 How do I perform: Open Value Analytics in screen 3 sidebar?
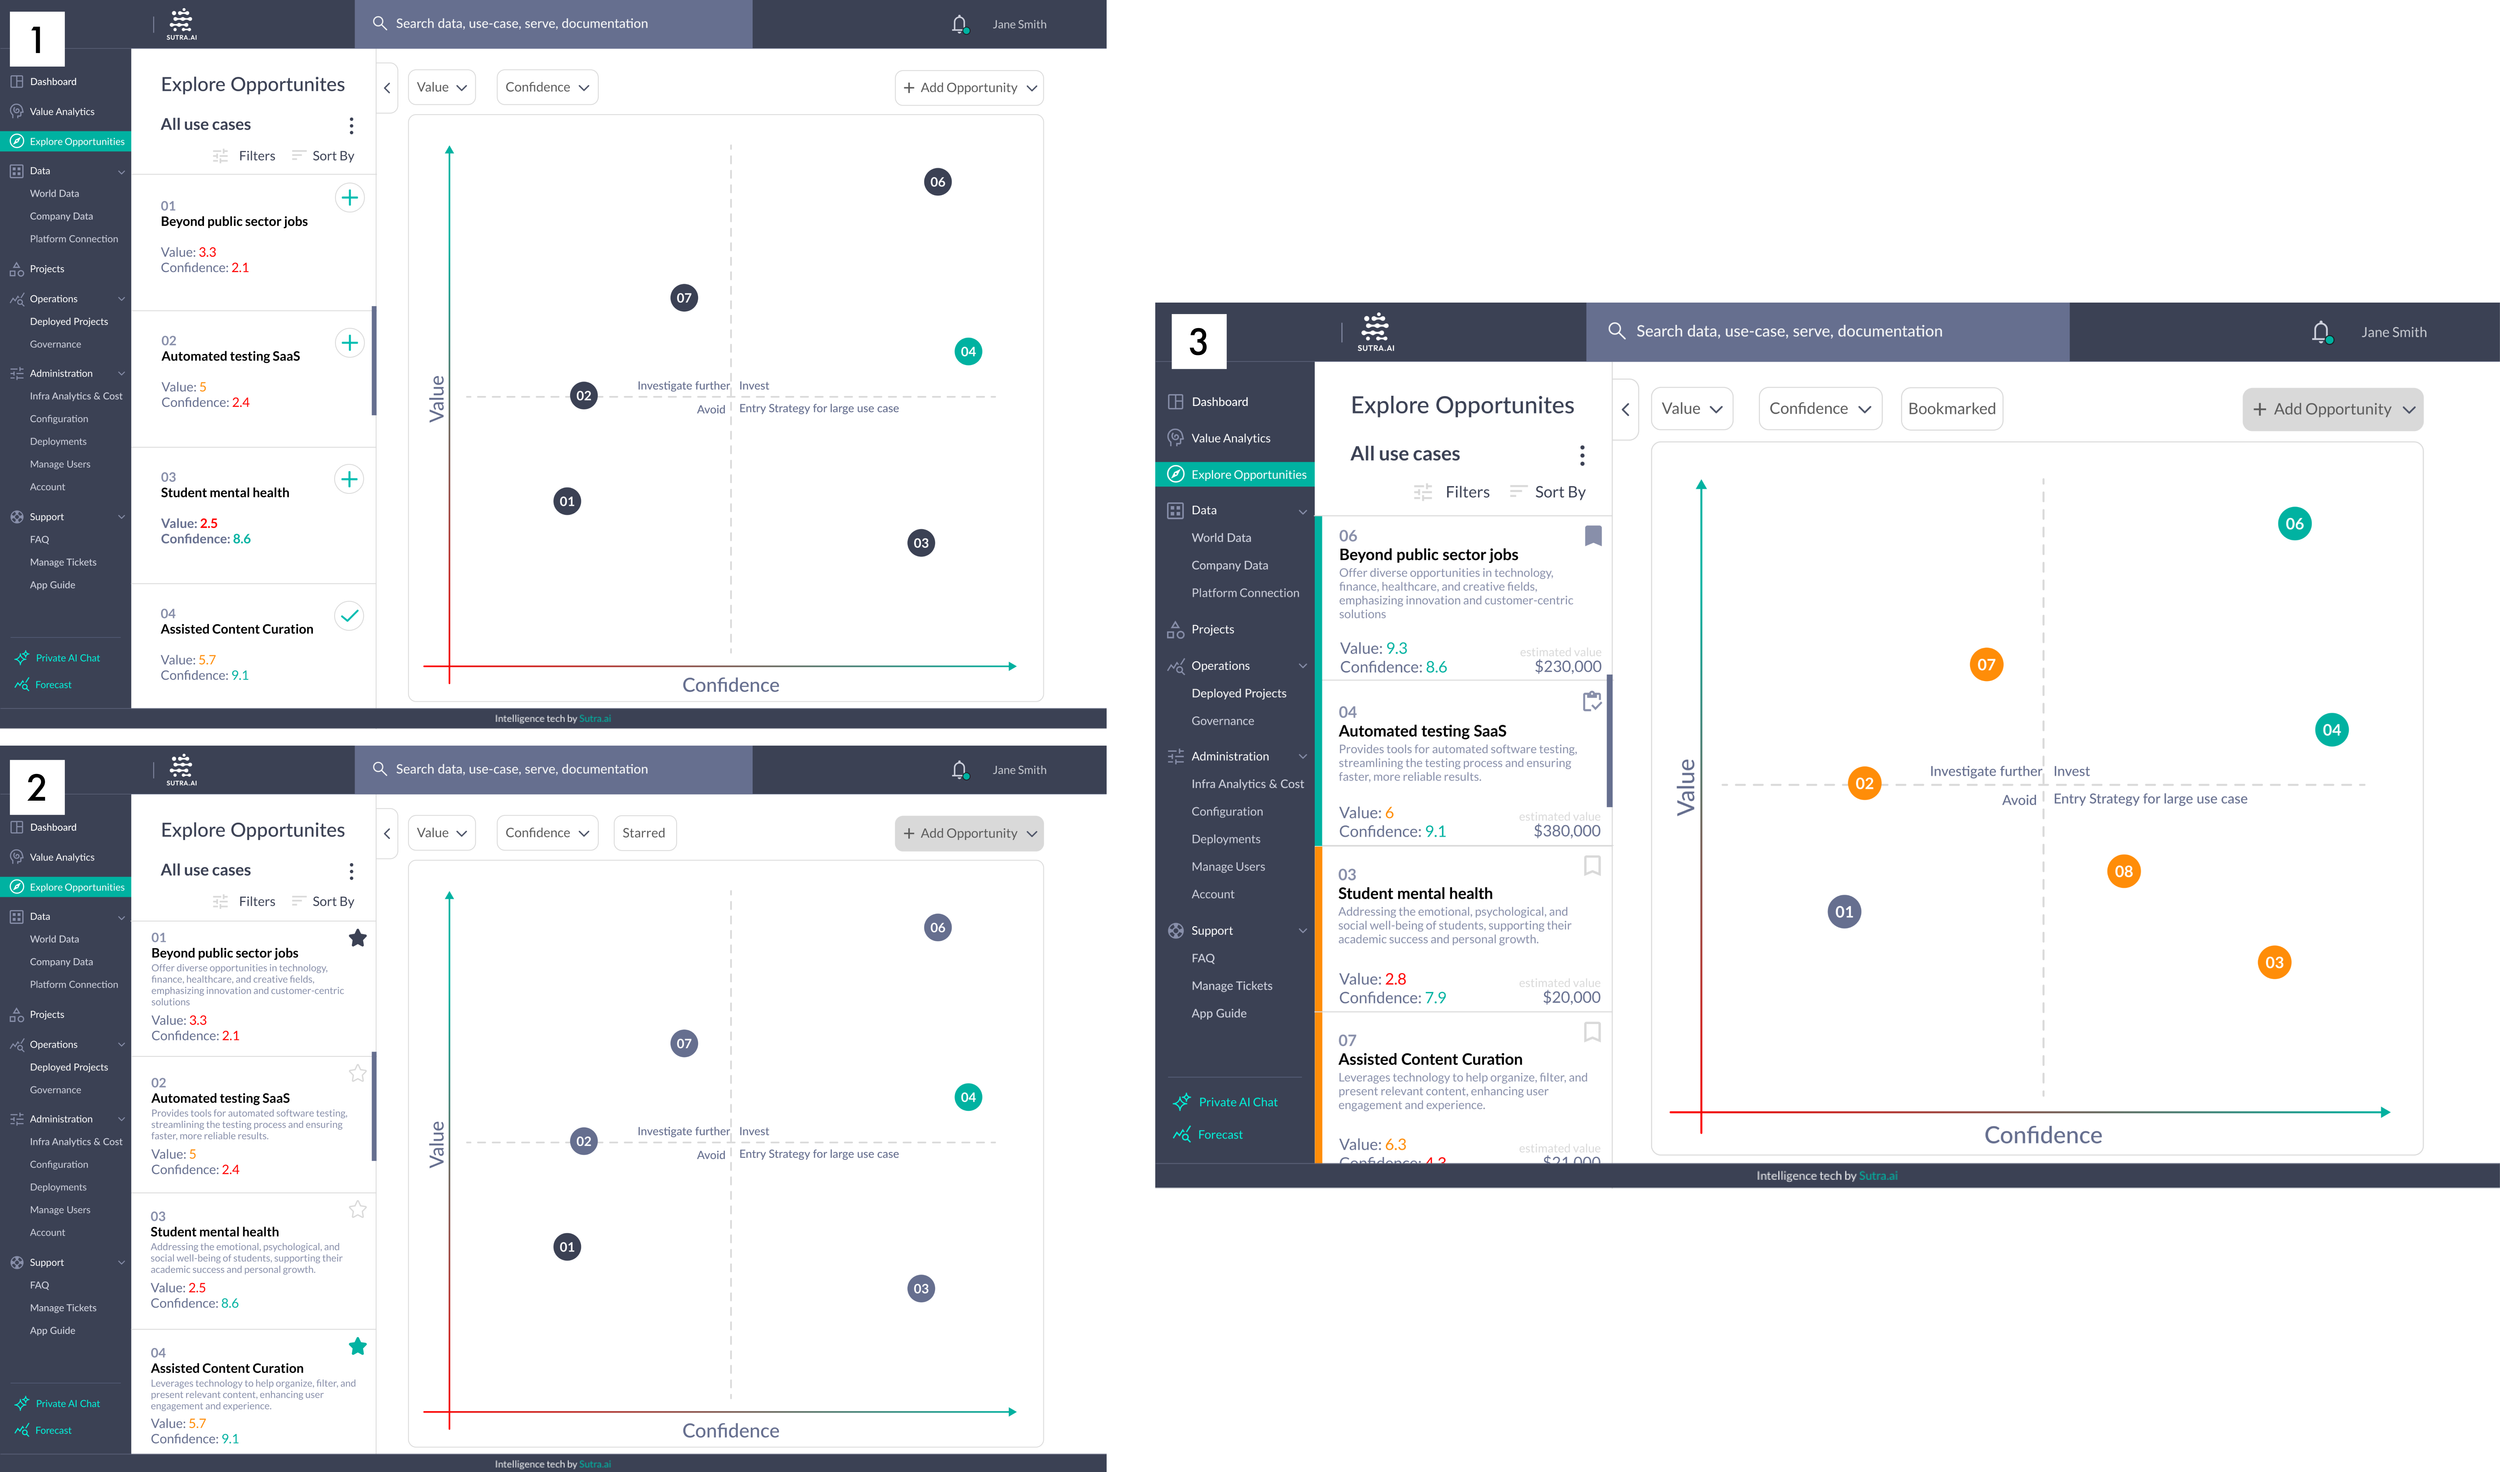point(1230,438)
